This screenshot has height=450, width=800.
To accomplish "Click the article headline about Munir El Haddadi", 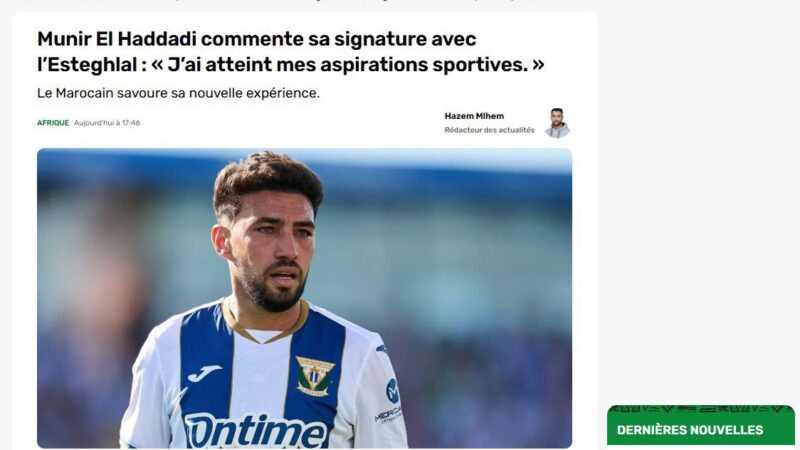I will [x=291, y=52].
